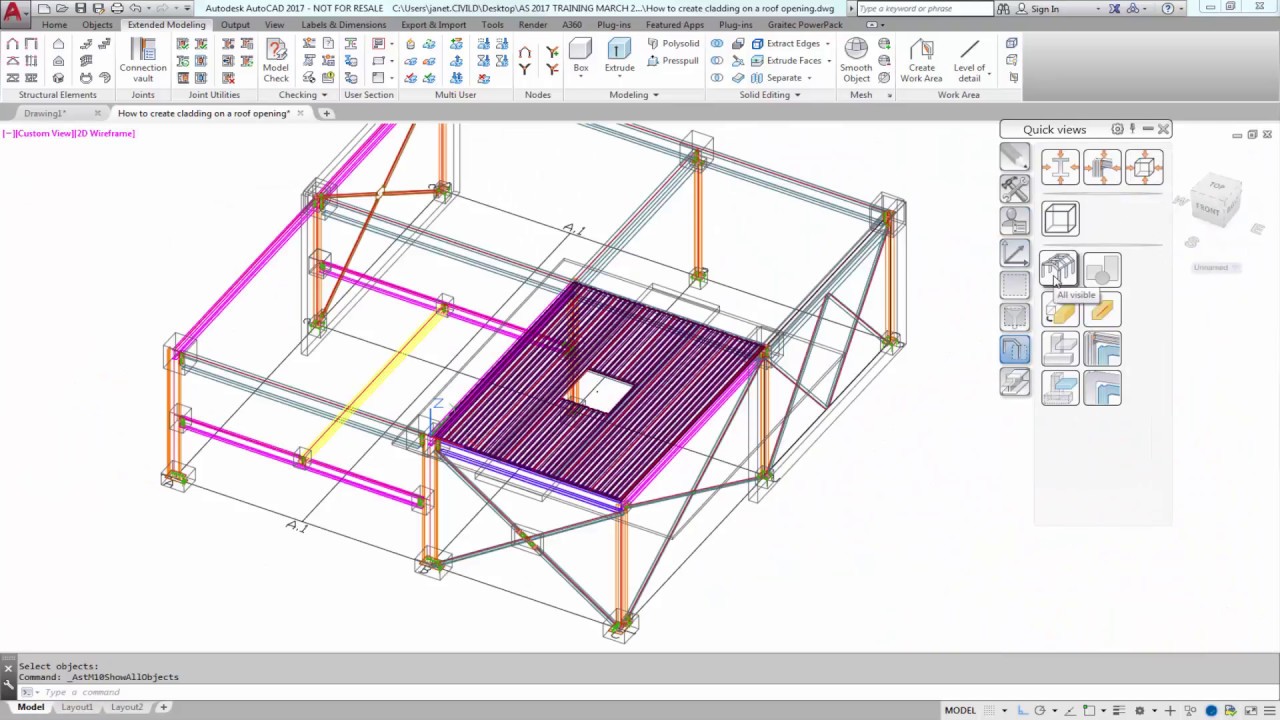Click the All visible quick view icon

point(1059,269)
